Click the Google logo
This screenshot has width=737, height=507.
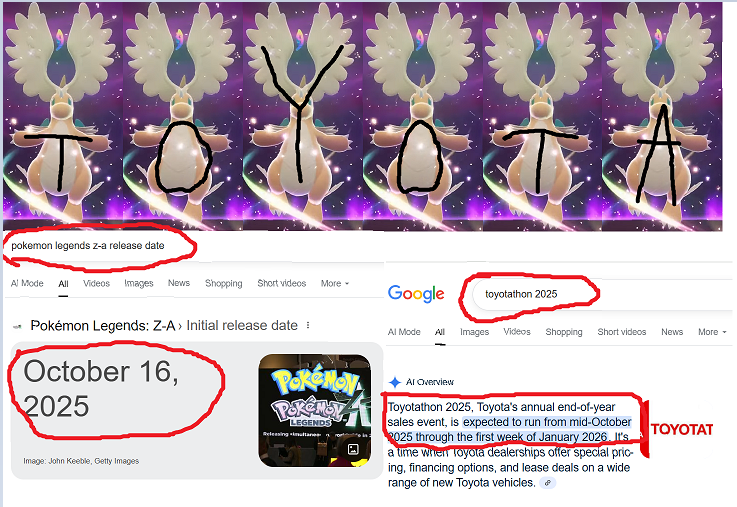416,294
